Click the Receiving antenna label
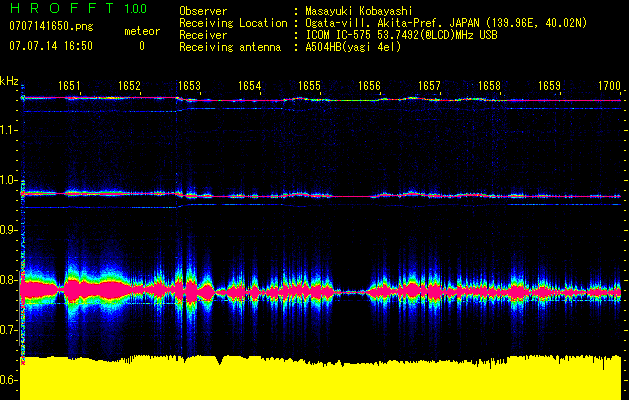Screen dimensions: 629x400 230,47
